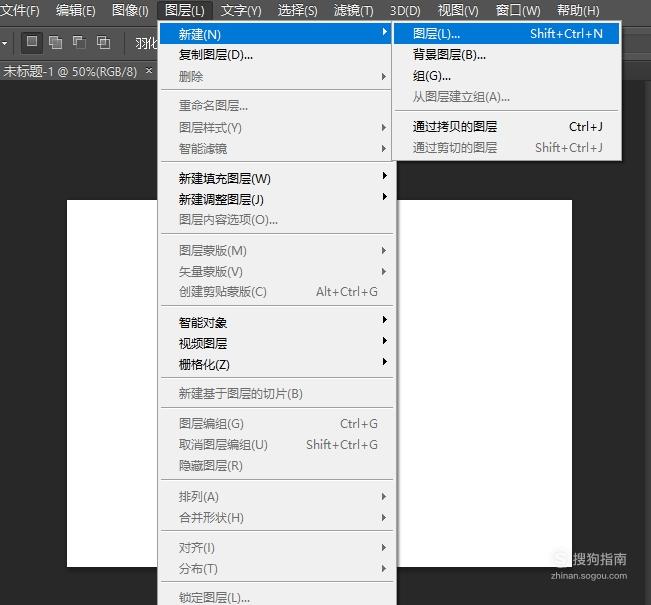Screen dimensions: 651x605
Task: Close the 未标题-1 document tab
Action: (x=149, y=71)
